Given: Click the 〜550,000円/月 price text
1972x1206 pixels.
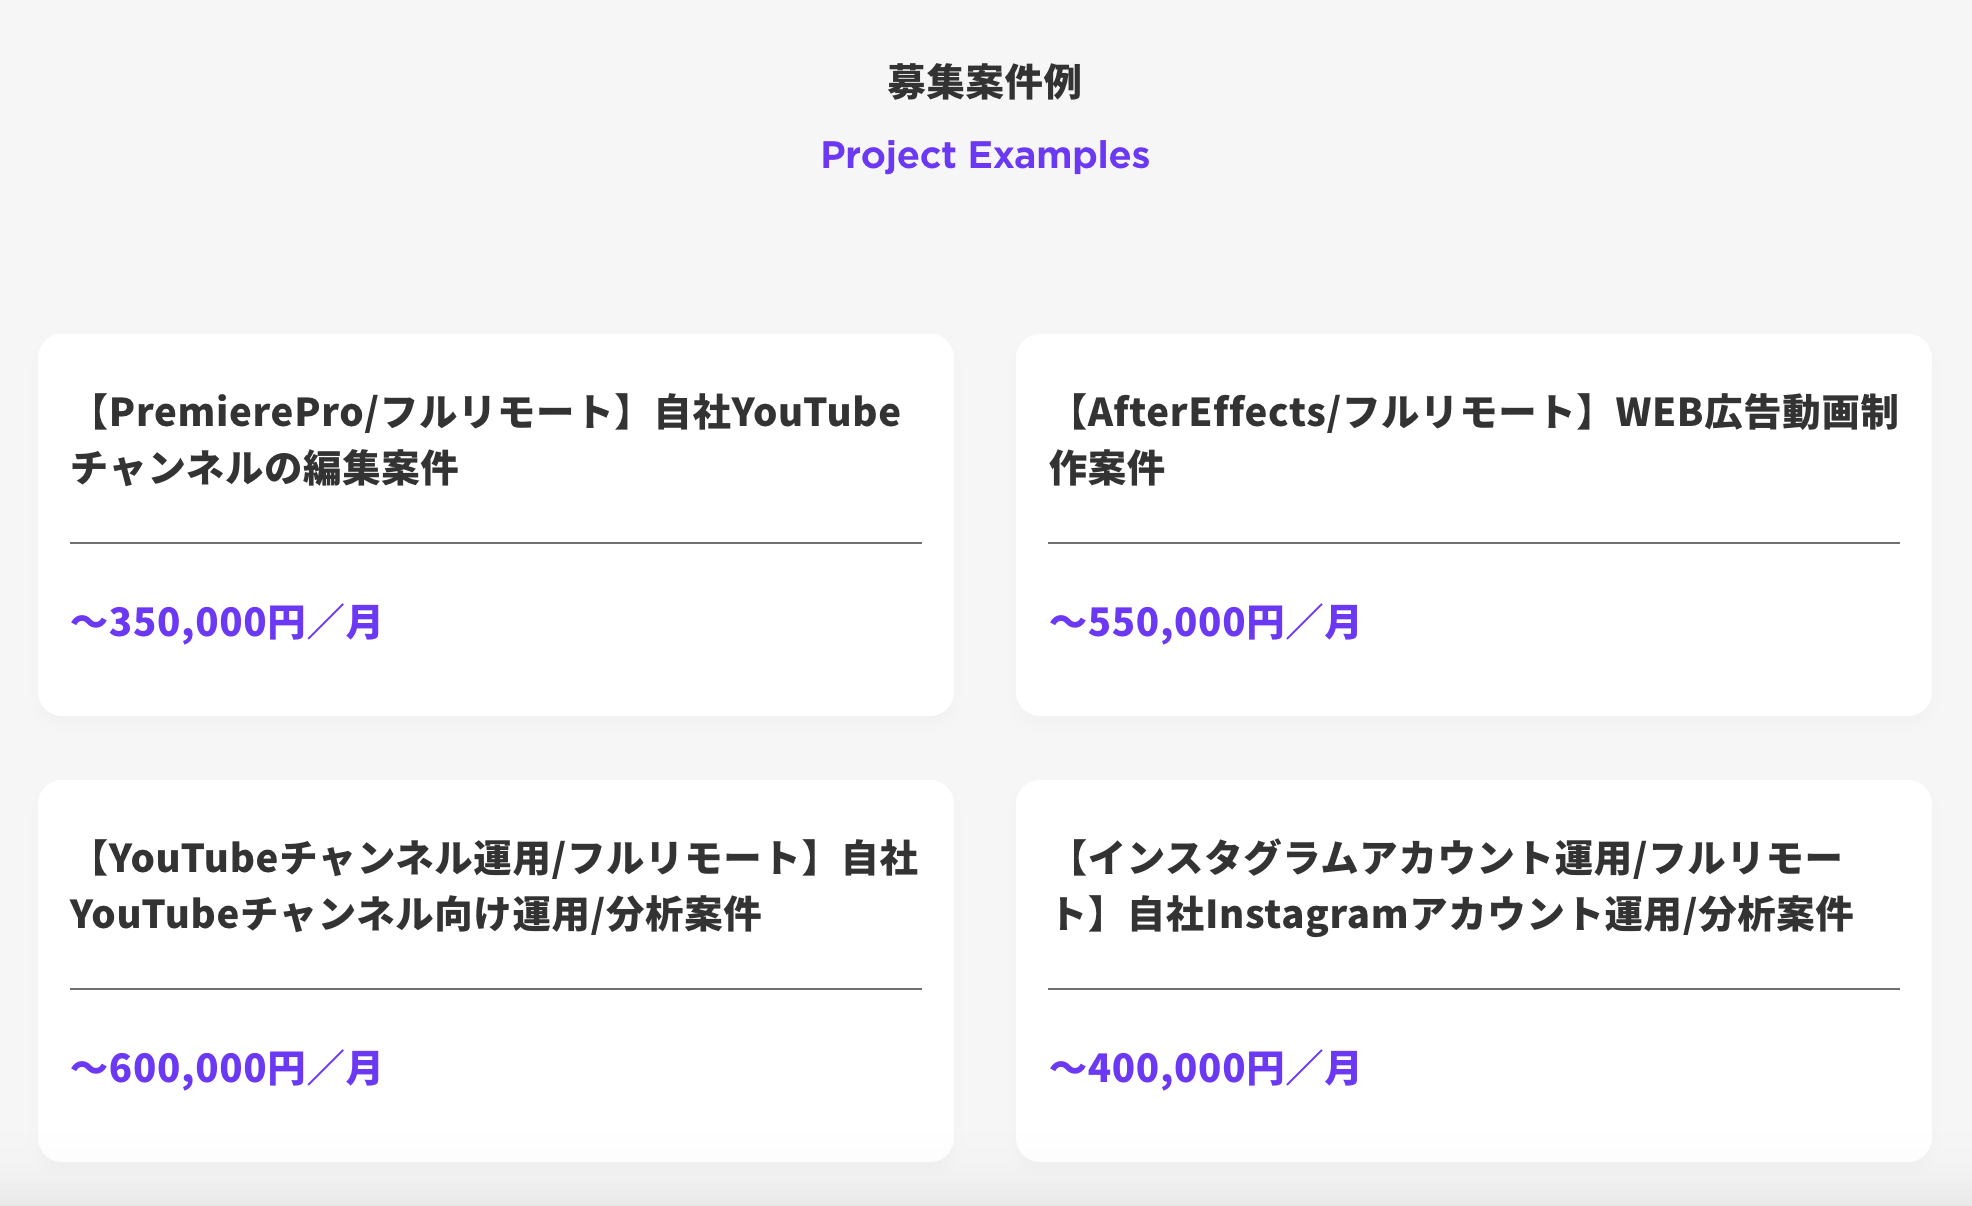Looking at the screenshot, I should (x=1204, y=622).
